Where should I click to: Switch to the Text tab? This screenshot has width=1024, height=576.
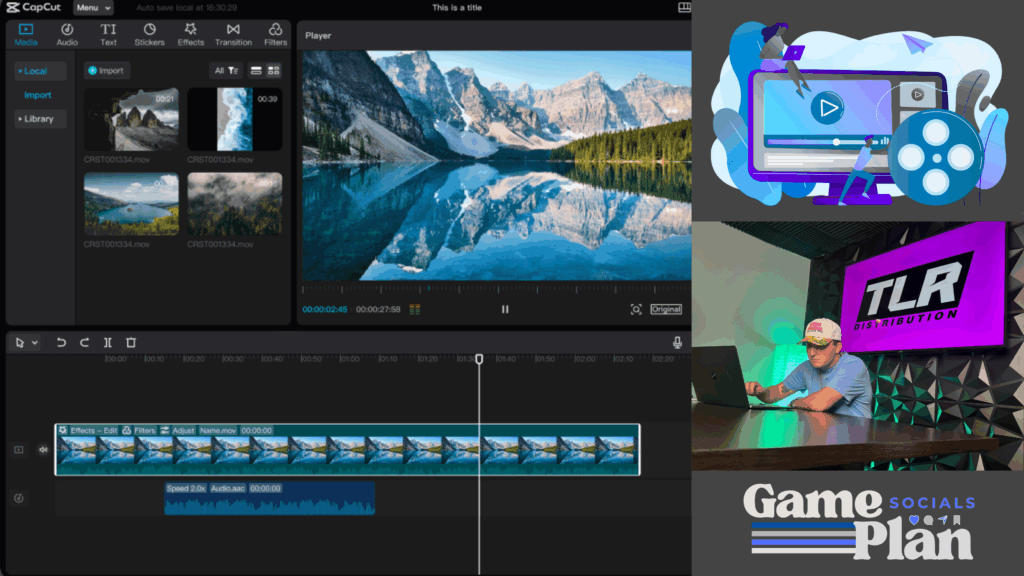[108, 35]
